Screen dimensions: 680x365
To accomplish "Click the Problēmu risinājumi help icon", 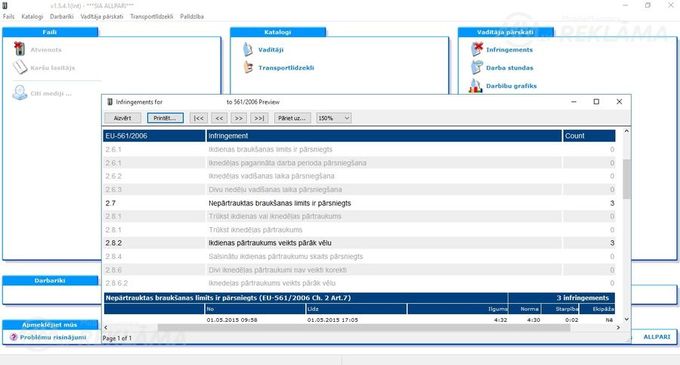I will (13, 337).
